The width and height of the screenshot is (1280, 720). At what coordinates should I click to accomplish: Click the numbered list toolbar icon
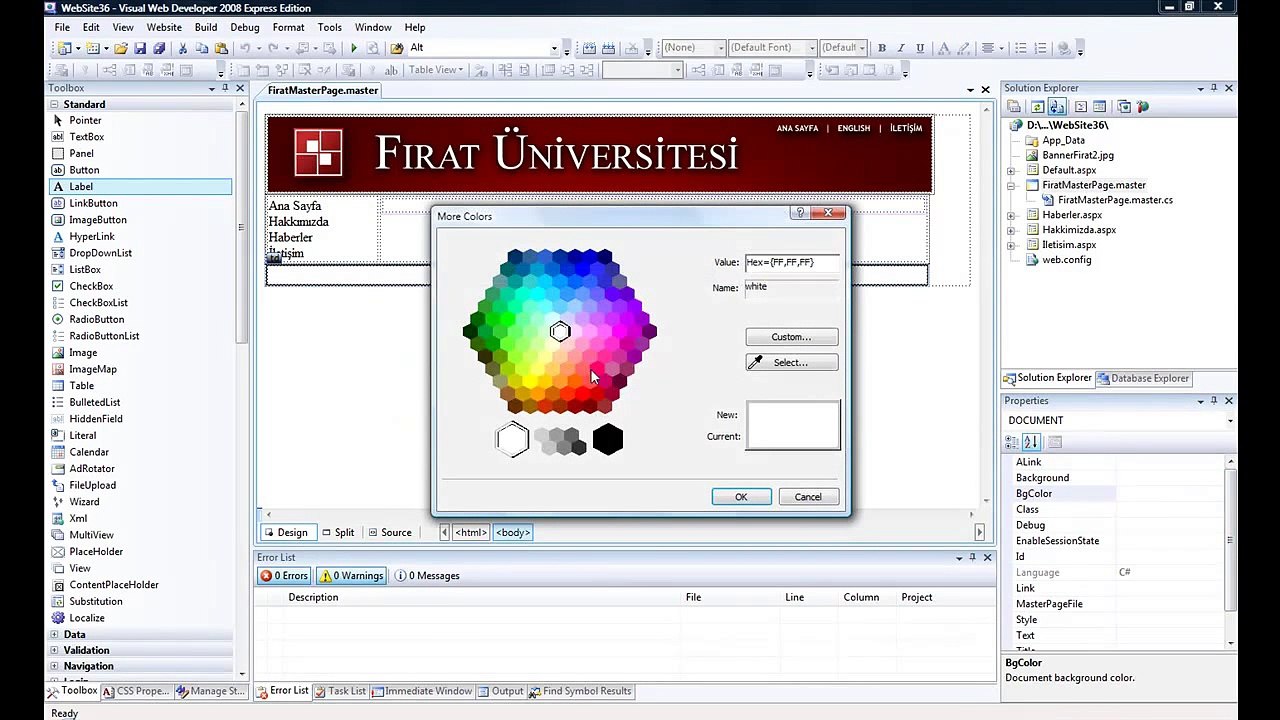[x=1041, y=48]
